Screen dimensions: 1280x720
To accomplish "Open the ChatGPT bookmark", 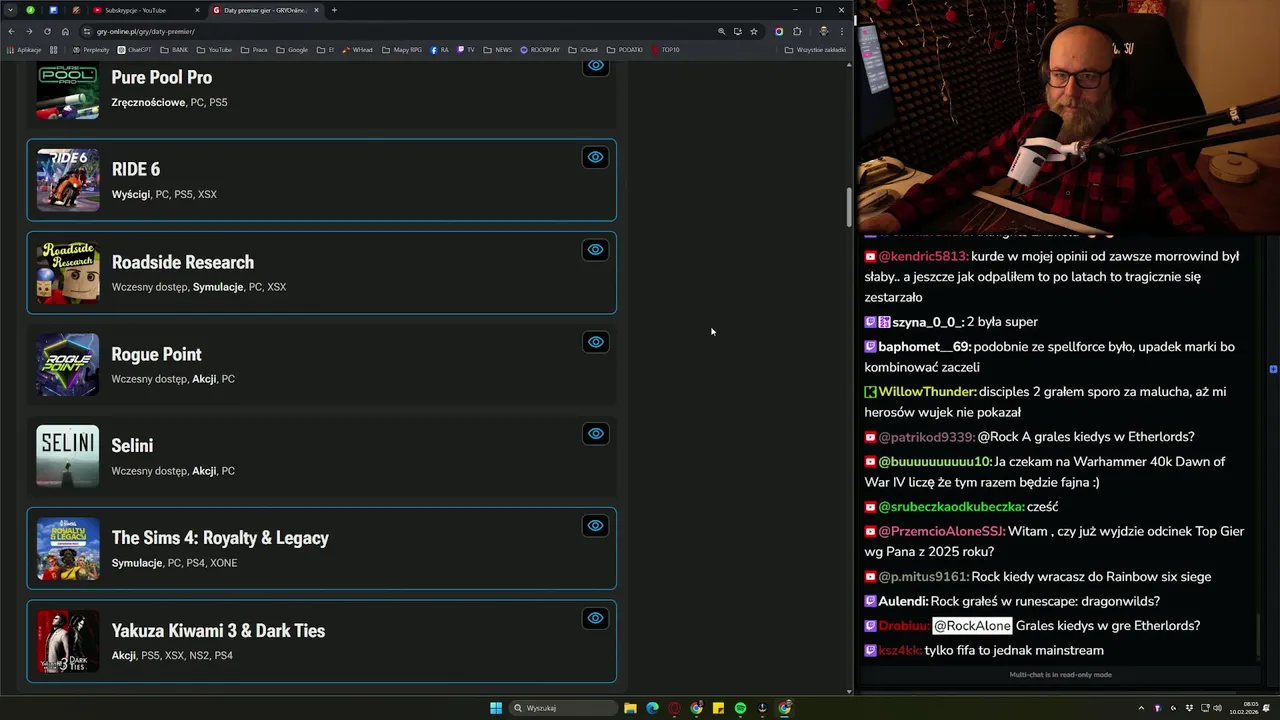I will point(134,50).
